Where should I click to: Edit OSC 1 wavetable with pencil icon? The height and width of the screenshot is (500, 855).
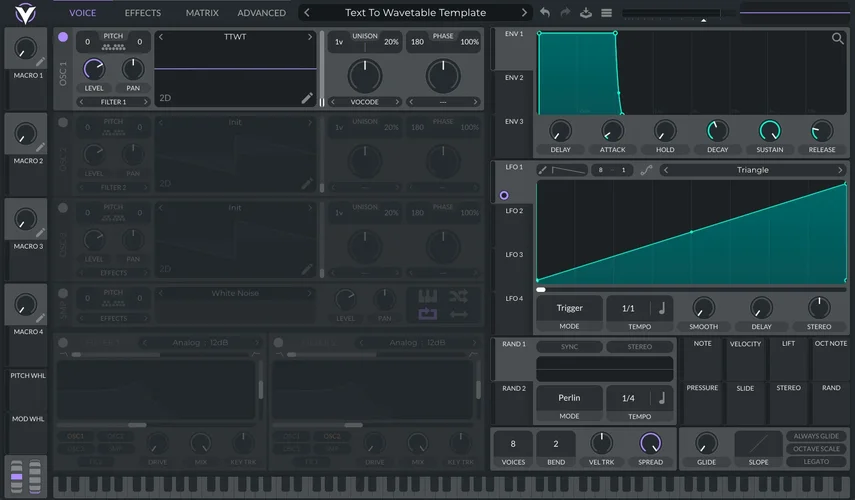pos(307,98)
